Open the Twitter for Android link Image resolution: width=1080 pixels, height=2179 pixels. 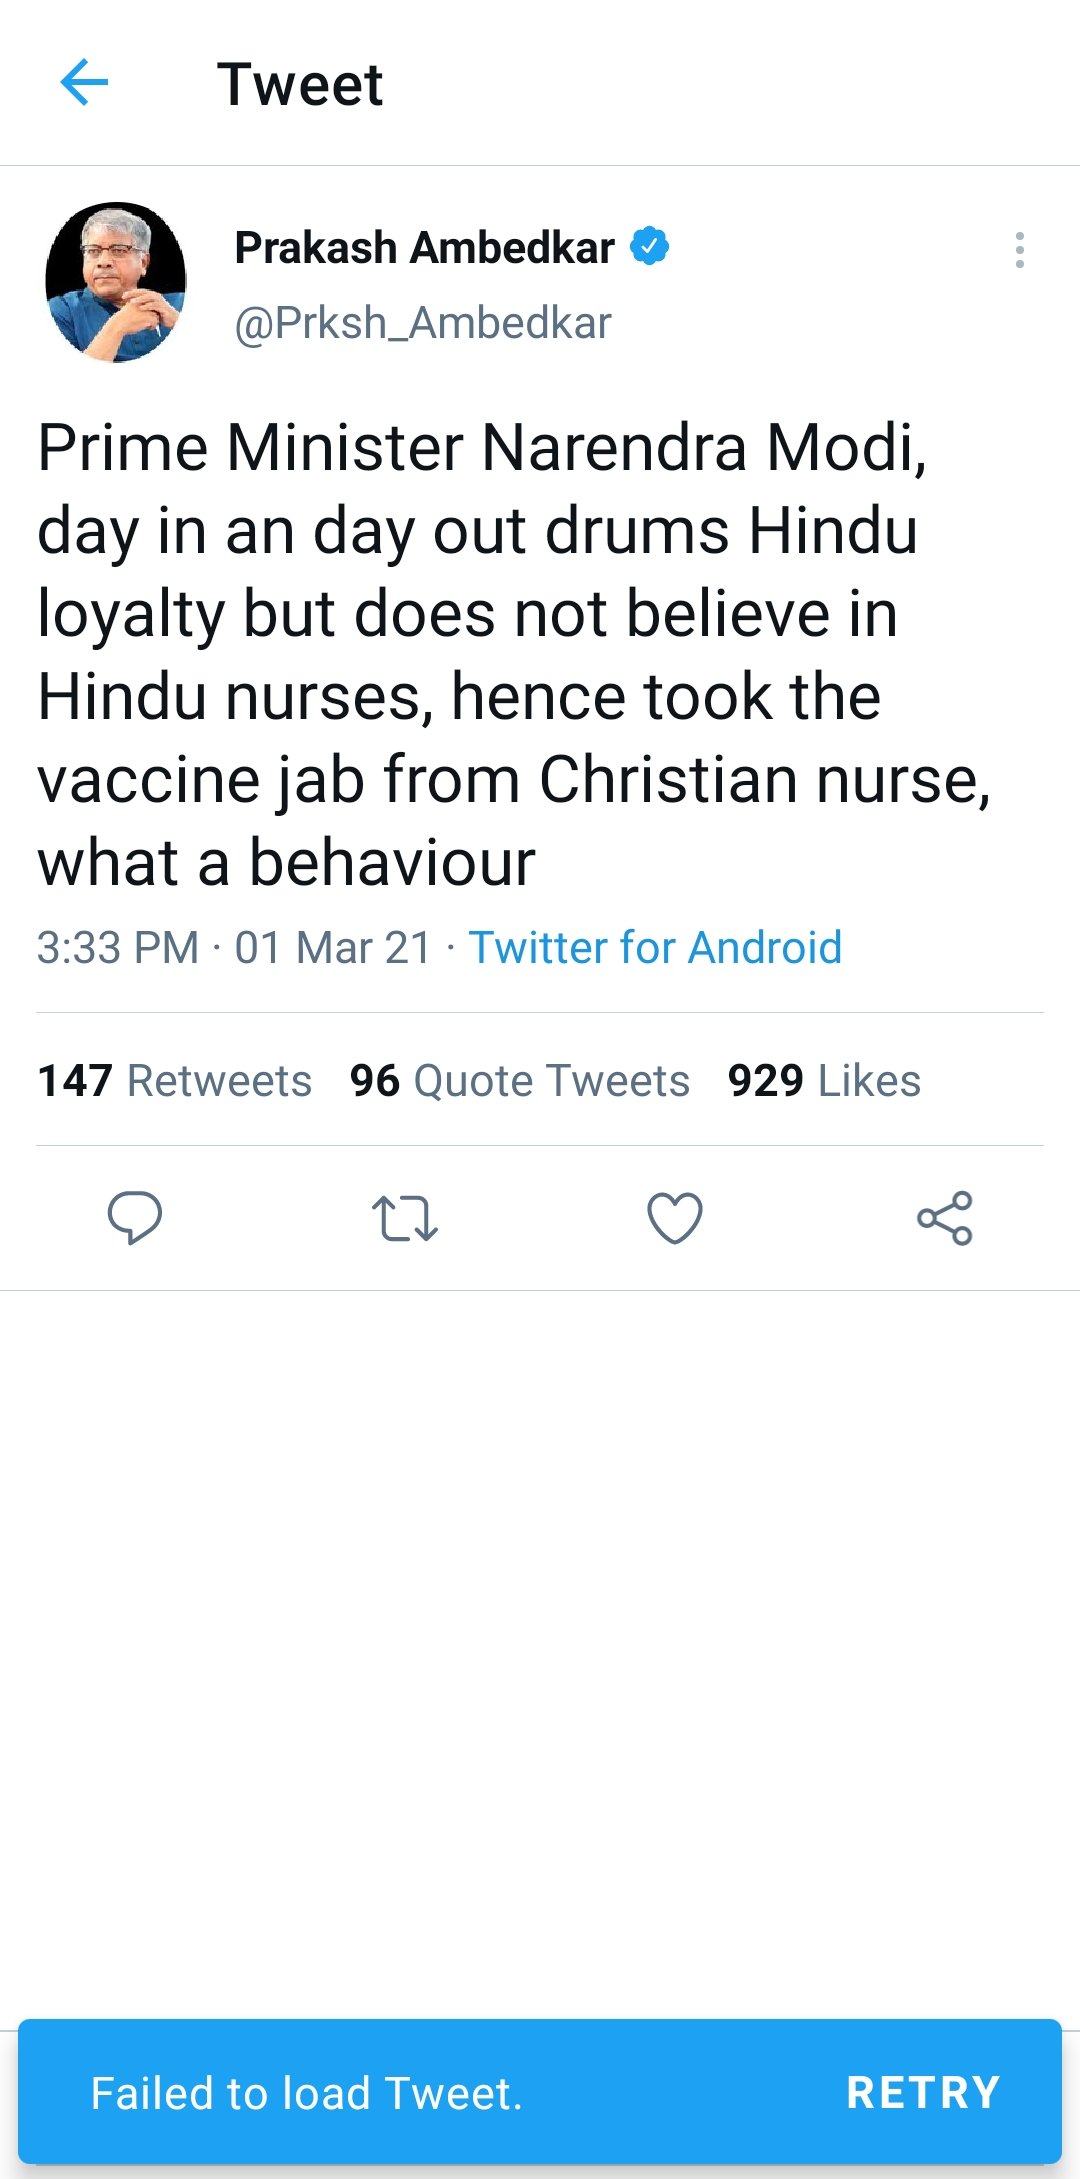(655, 947)
